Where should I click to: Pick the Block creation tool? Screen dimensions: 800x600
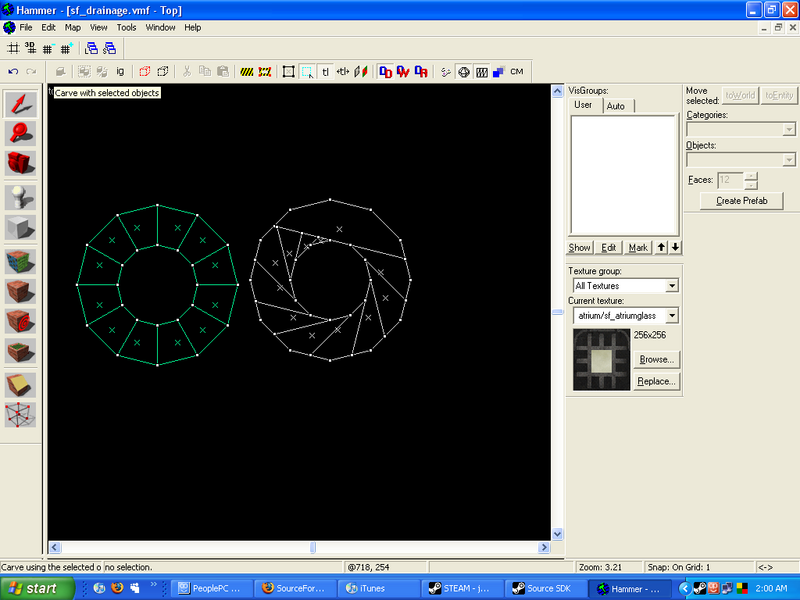click(21, 226)
